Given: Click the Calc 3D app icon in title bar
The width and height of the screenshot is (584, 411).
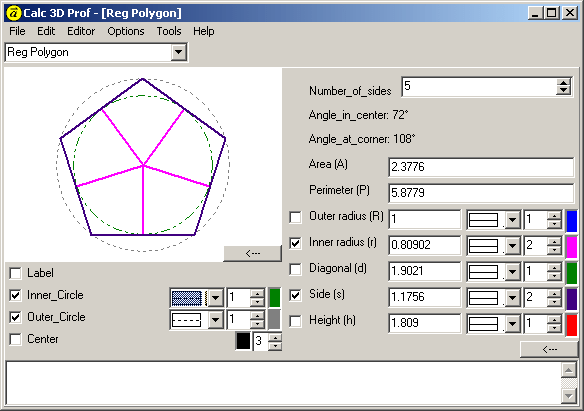Looking at the screenshot, I should point(14,13).
